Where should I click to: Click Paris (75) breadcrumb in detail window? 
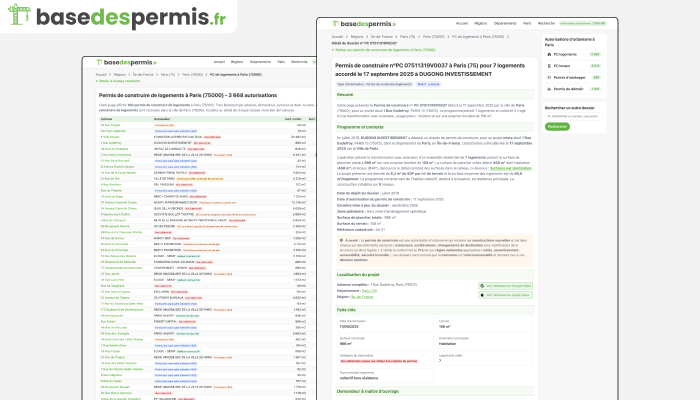point(408,37)
